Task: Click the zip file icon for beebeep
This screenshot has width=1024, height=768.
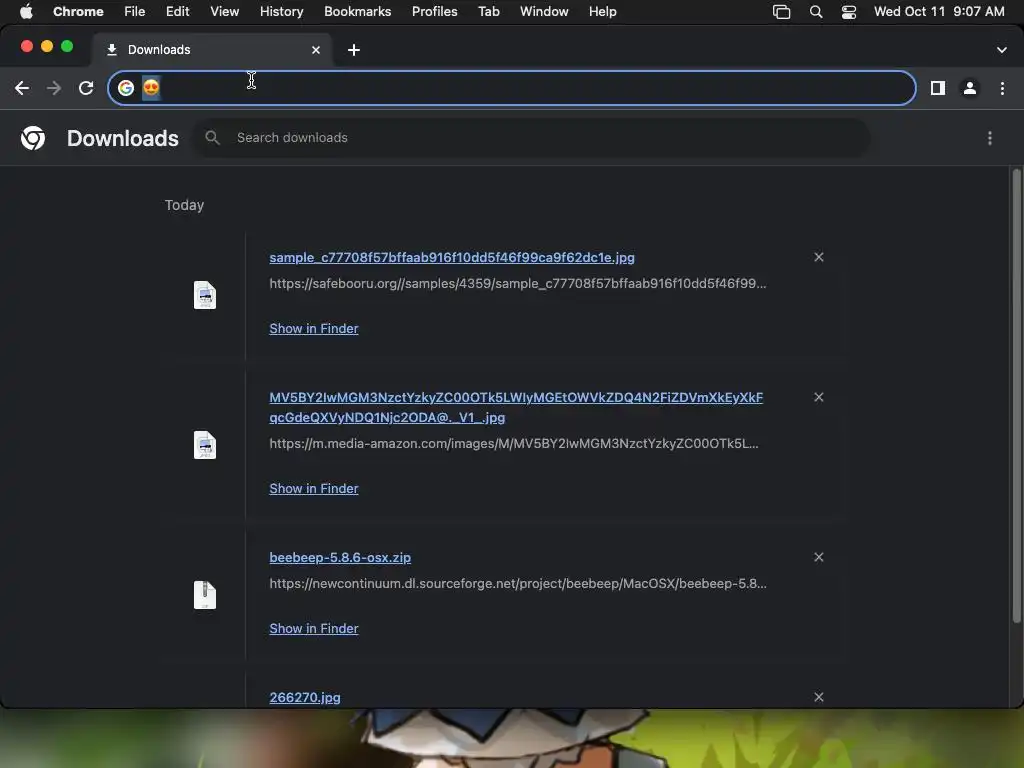Action: tap(205, 595)
